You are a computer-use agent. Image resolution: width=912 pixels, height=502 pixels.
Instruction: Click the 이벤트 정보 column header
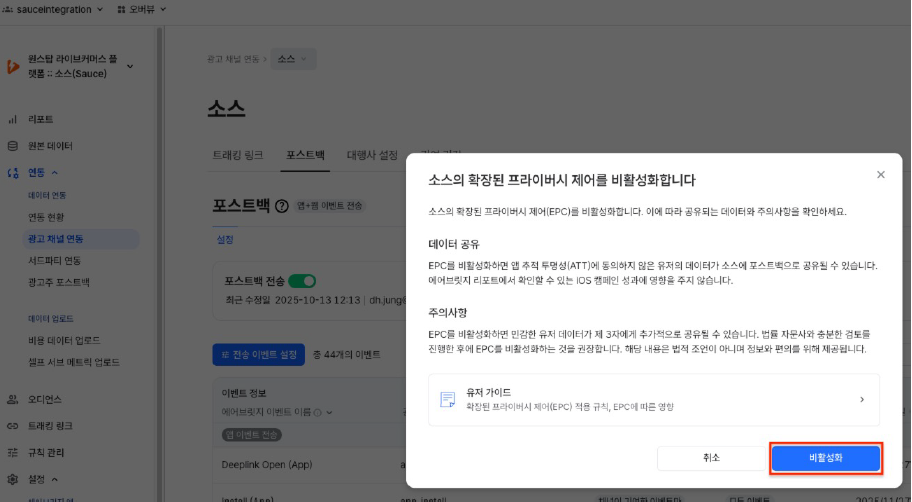point(244,393)
